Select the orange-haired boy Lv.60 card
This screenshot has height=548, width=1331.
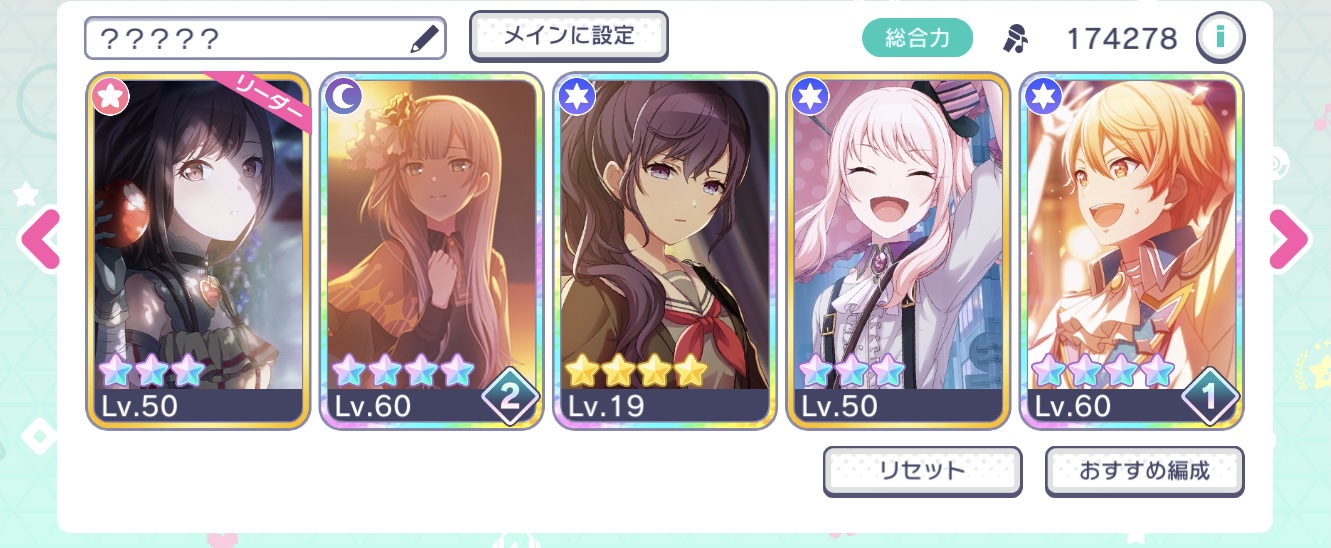tap(1132, 251)
